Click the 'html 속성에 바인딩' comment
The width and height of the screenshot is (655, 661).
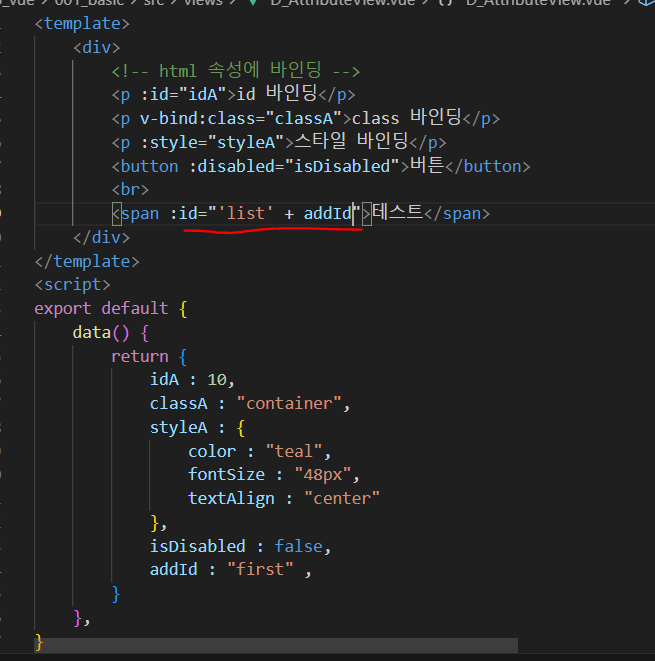236,70
